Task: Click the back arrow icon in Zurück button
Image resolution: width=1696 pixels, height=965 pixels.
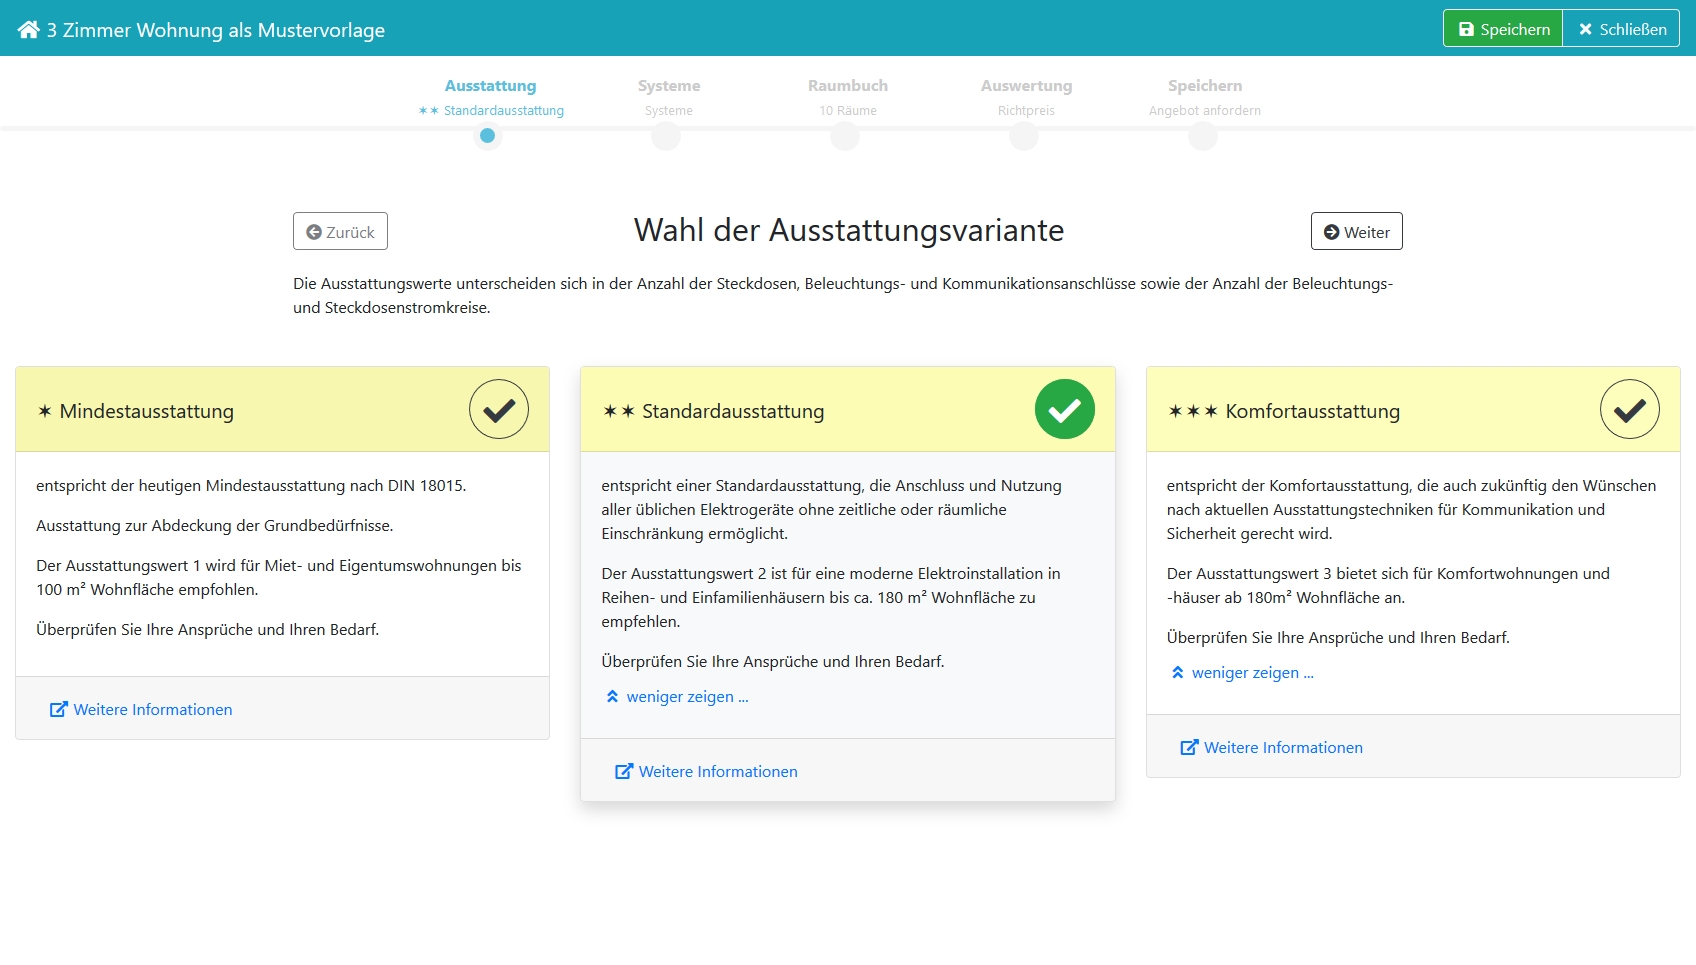Action: (x=313, y=231)
